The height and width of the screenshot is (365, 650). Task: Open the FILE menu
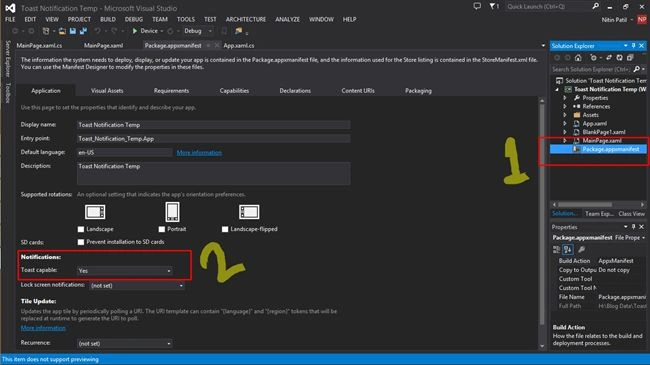click(10, 19)
